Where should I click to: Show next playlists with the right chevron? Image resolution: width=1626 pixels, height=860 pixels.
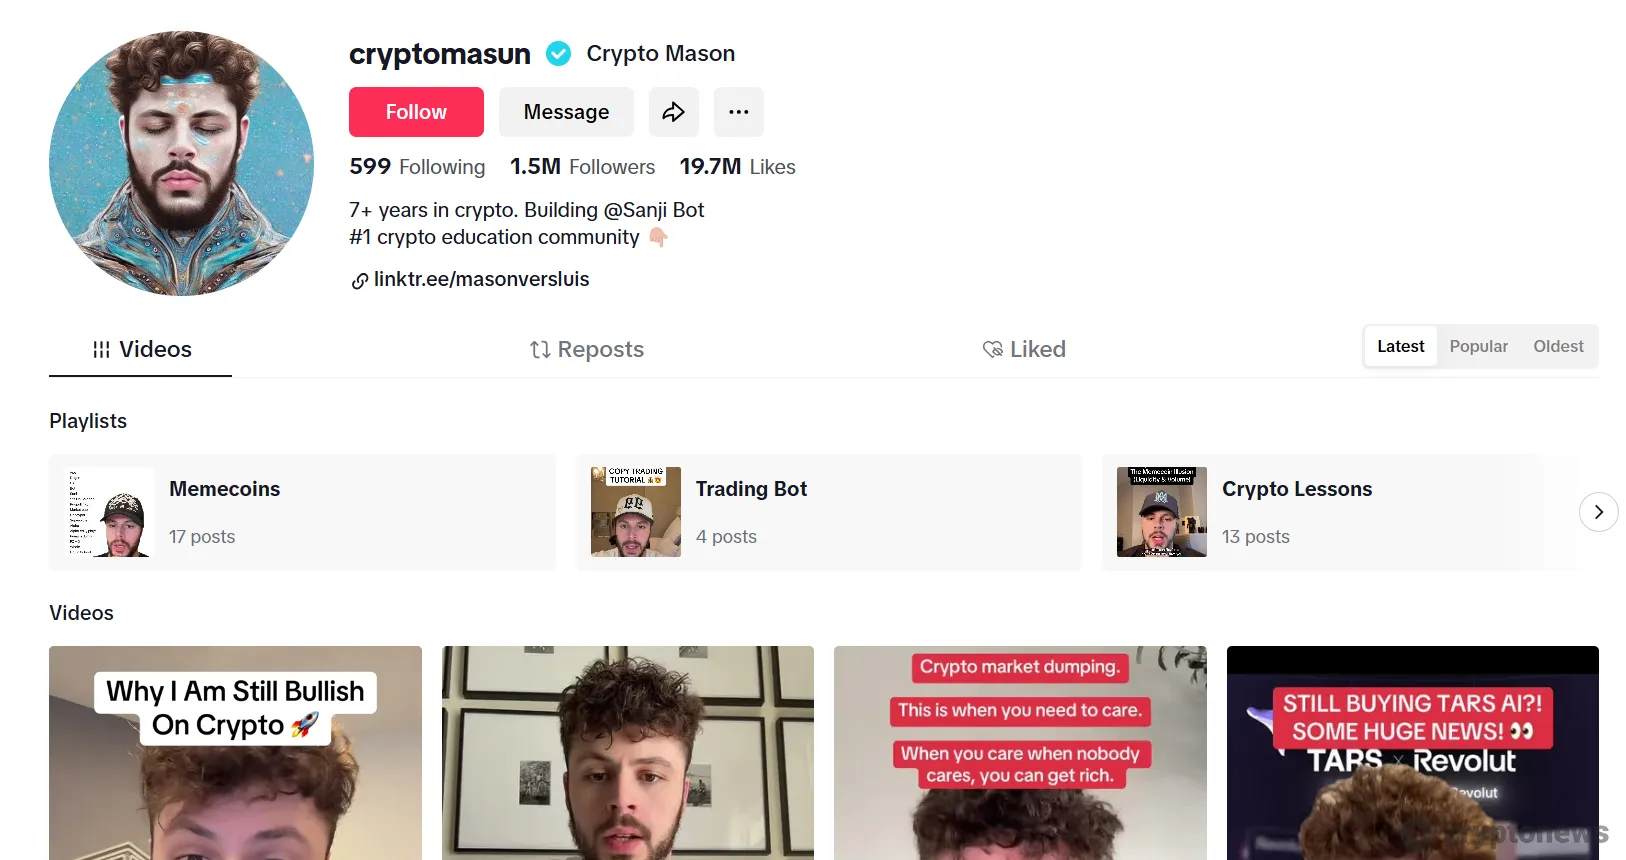coord(1598,512)
